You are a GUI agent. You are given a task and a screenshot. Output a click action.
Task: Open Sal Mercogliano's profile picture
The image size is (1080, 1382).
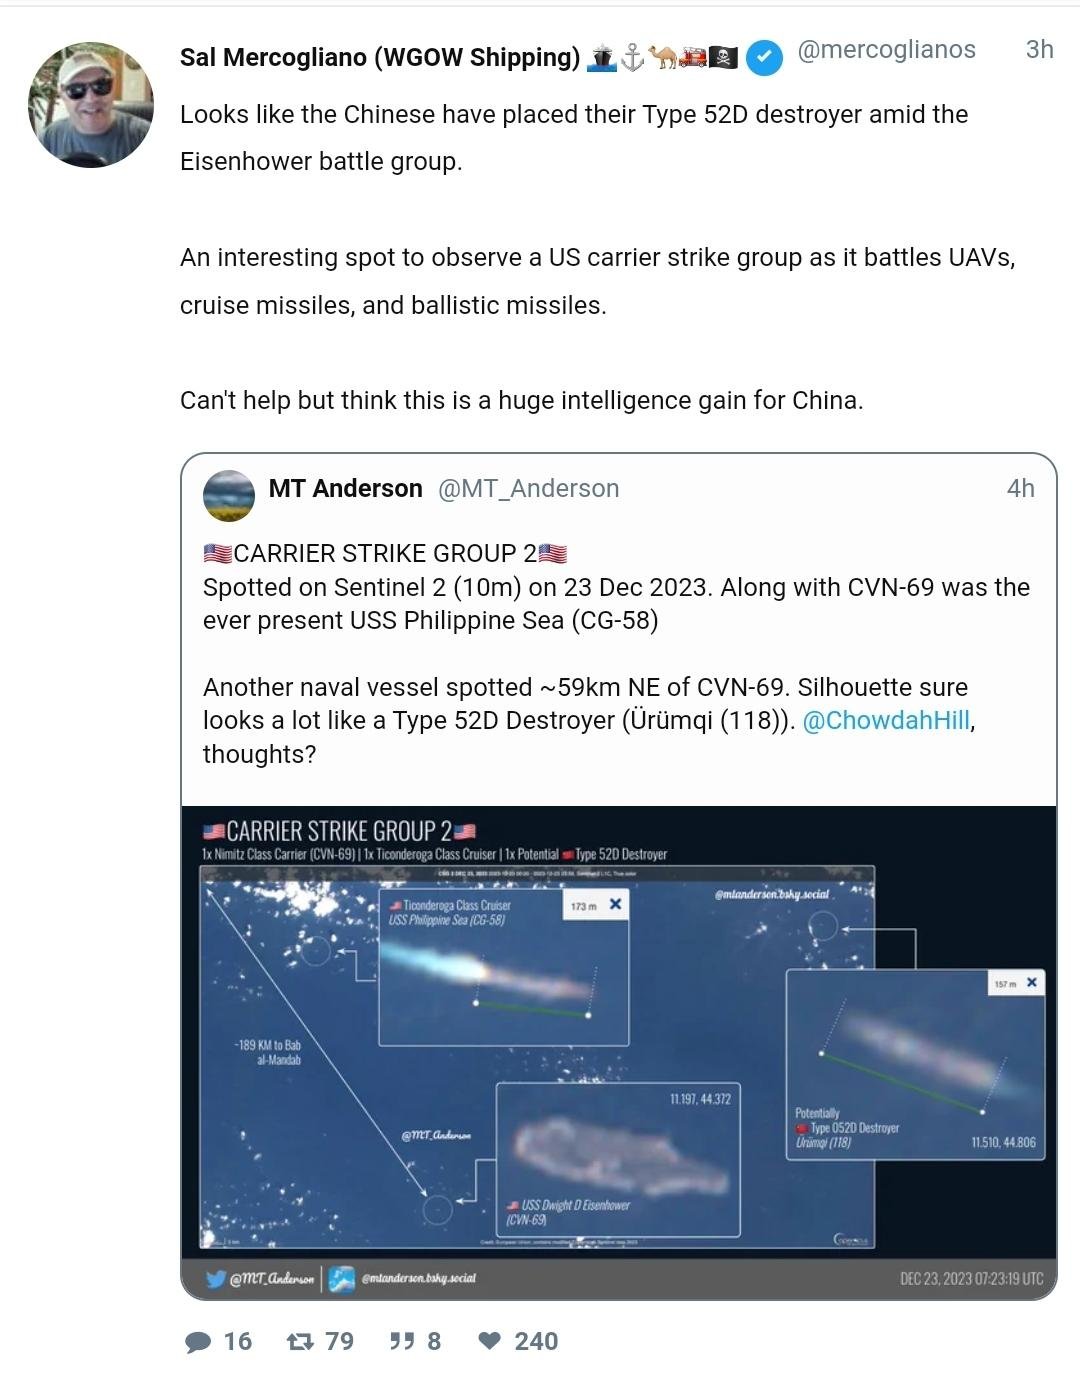click(91, 105)
